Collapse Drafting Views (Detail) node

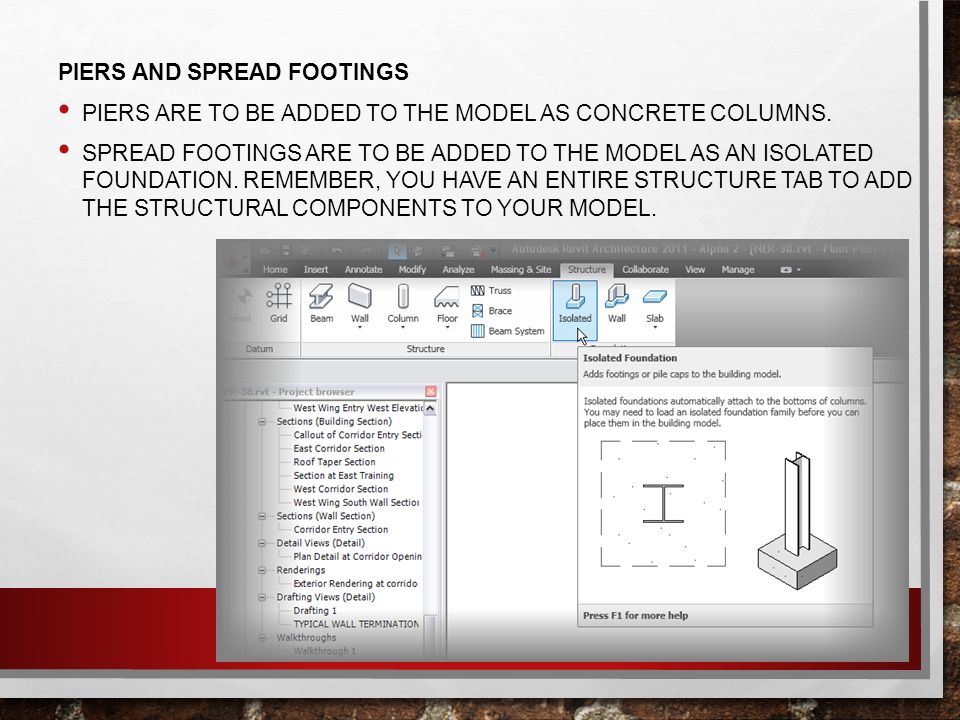click(x=262, y=596)
